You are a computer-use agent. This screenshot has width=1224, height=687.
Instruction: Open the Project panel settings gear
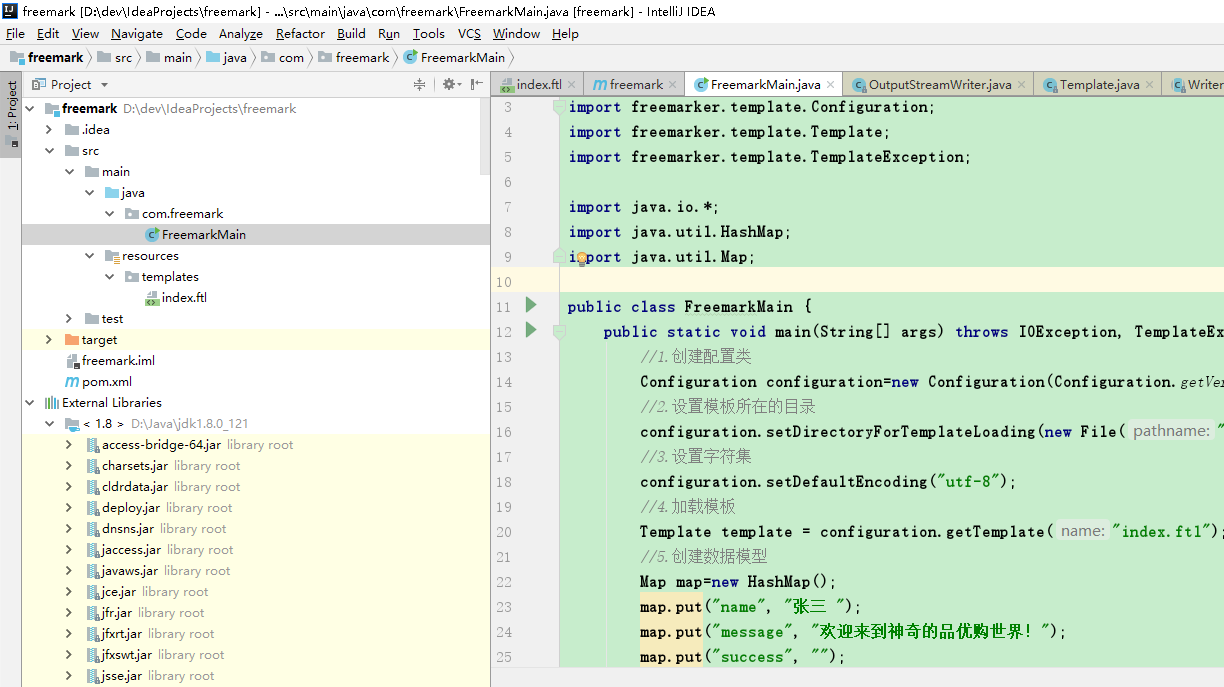point(450,85)
